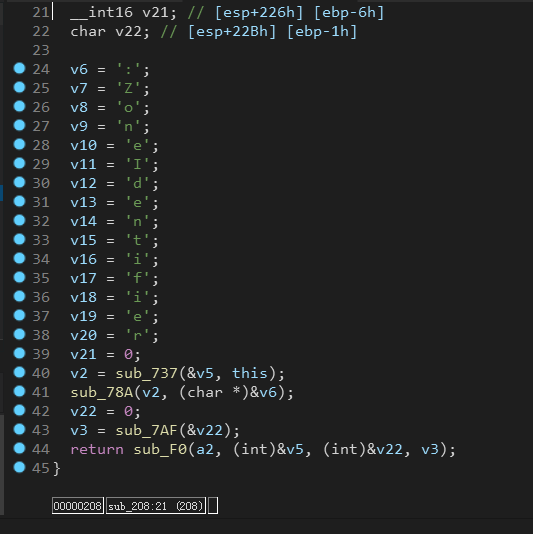The image size is (533, 534).
Task: Click breakpoint marker beside line 27
Action: tap(19, 125)
